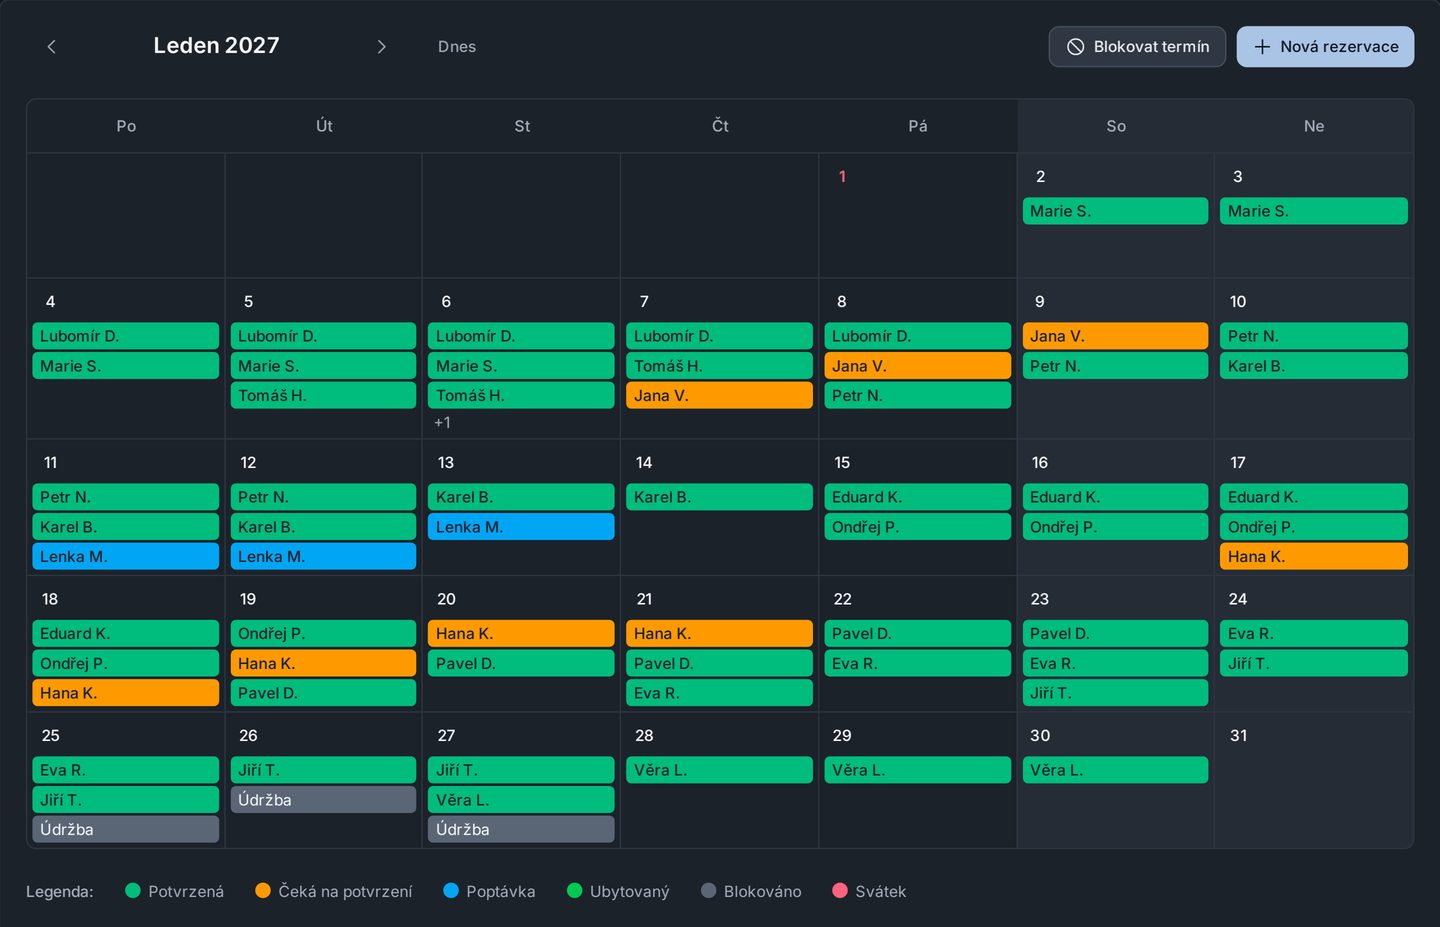Click the Leden 2027 month title
This screenshot has width=1440, height=927.
point(216,46)
